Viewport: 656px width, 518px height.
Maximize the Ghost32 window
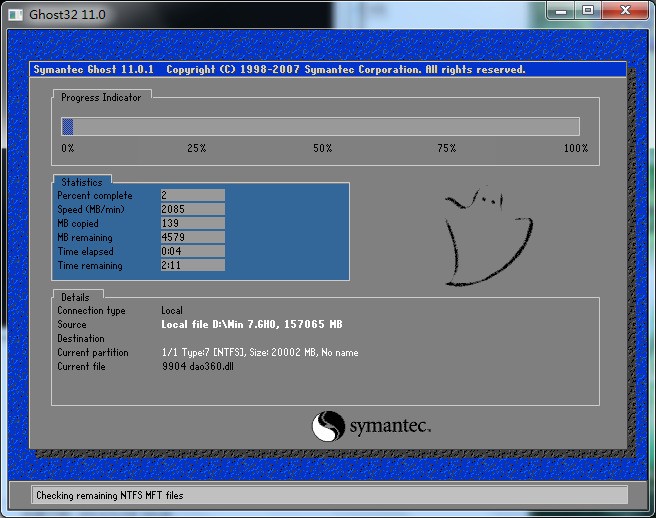(587, 11)
